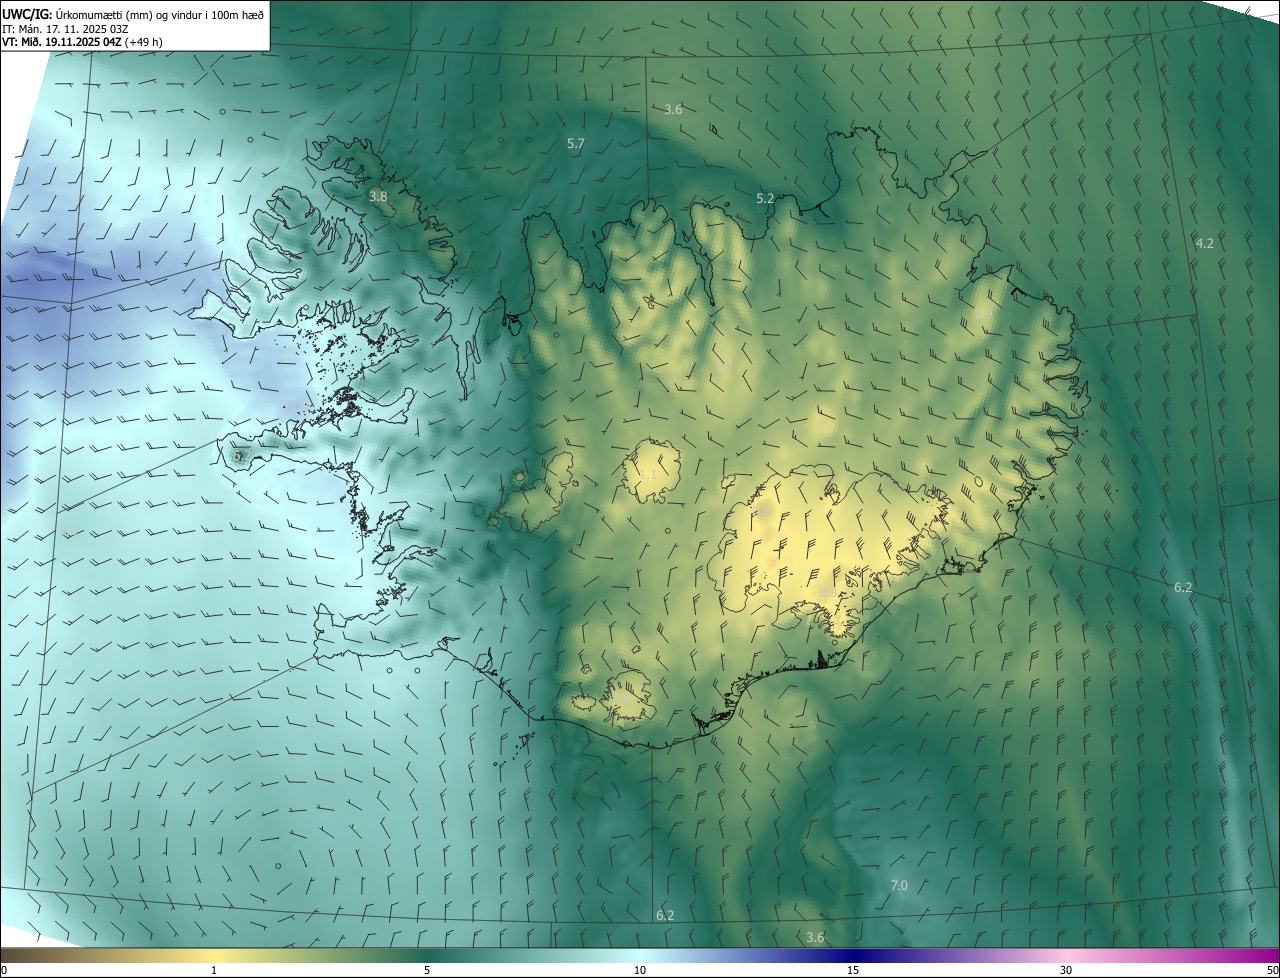Click the 6.2 value off the southeast coast

(x=1183, y=587)
